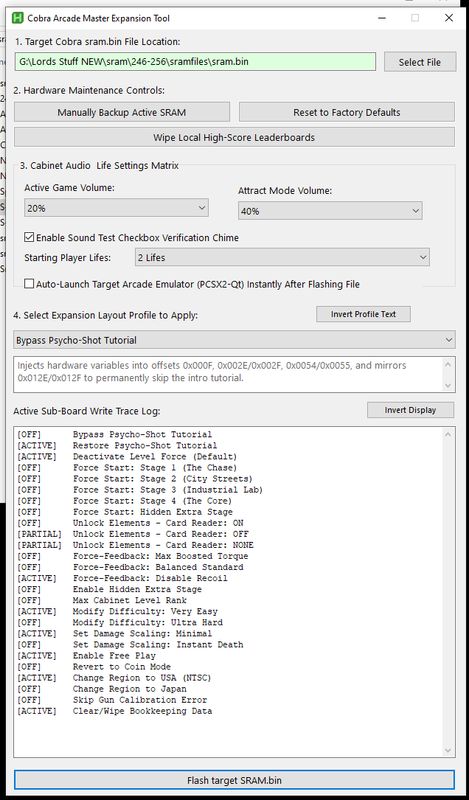The height and width of the screenshot is (800, 469).
Task: Click the sram.bin file location field
Action: (195, 62)
